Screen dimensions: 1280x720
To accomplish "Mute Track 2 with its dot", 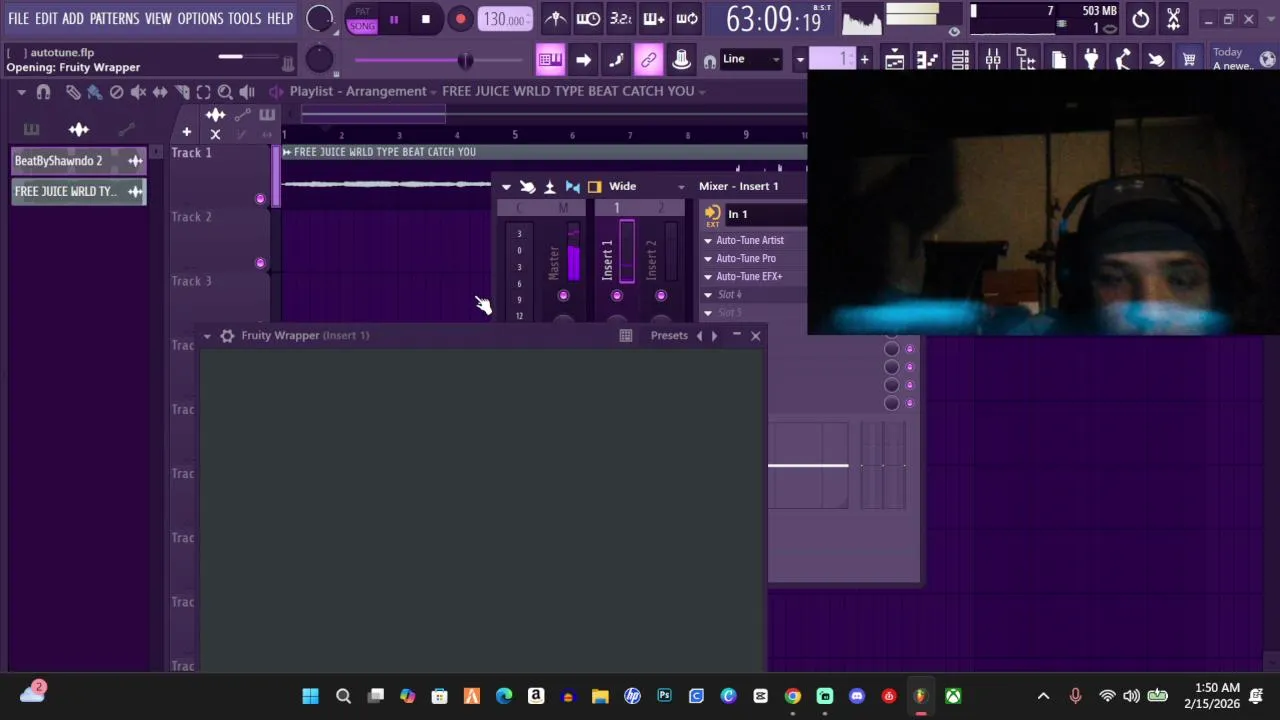I will point(260,263).
